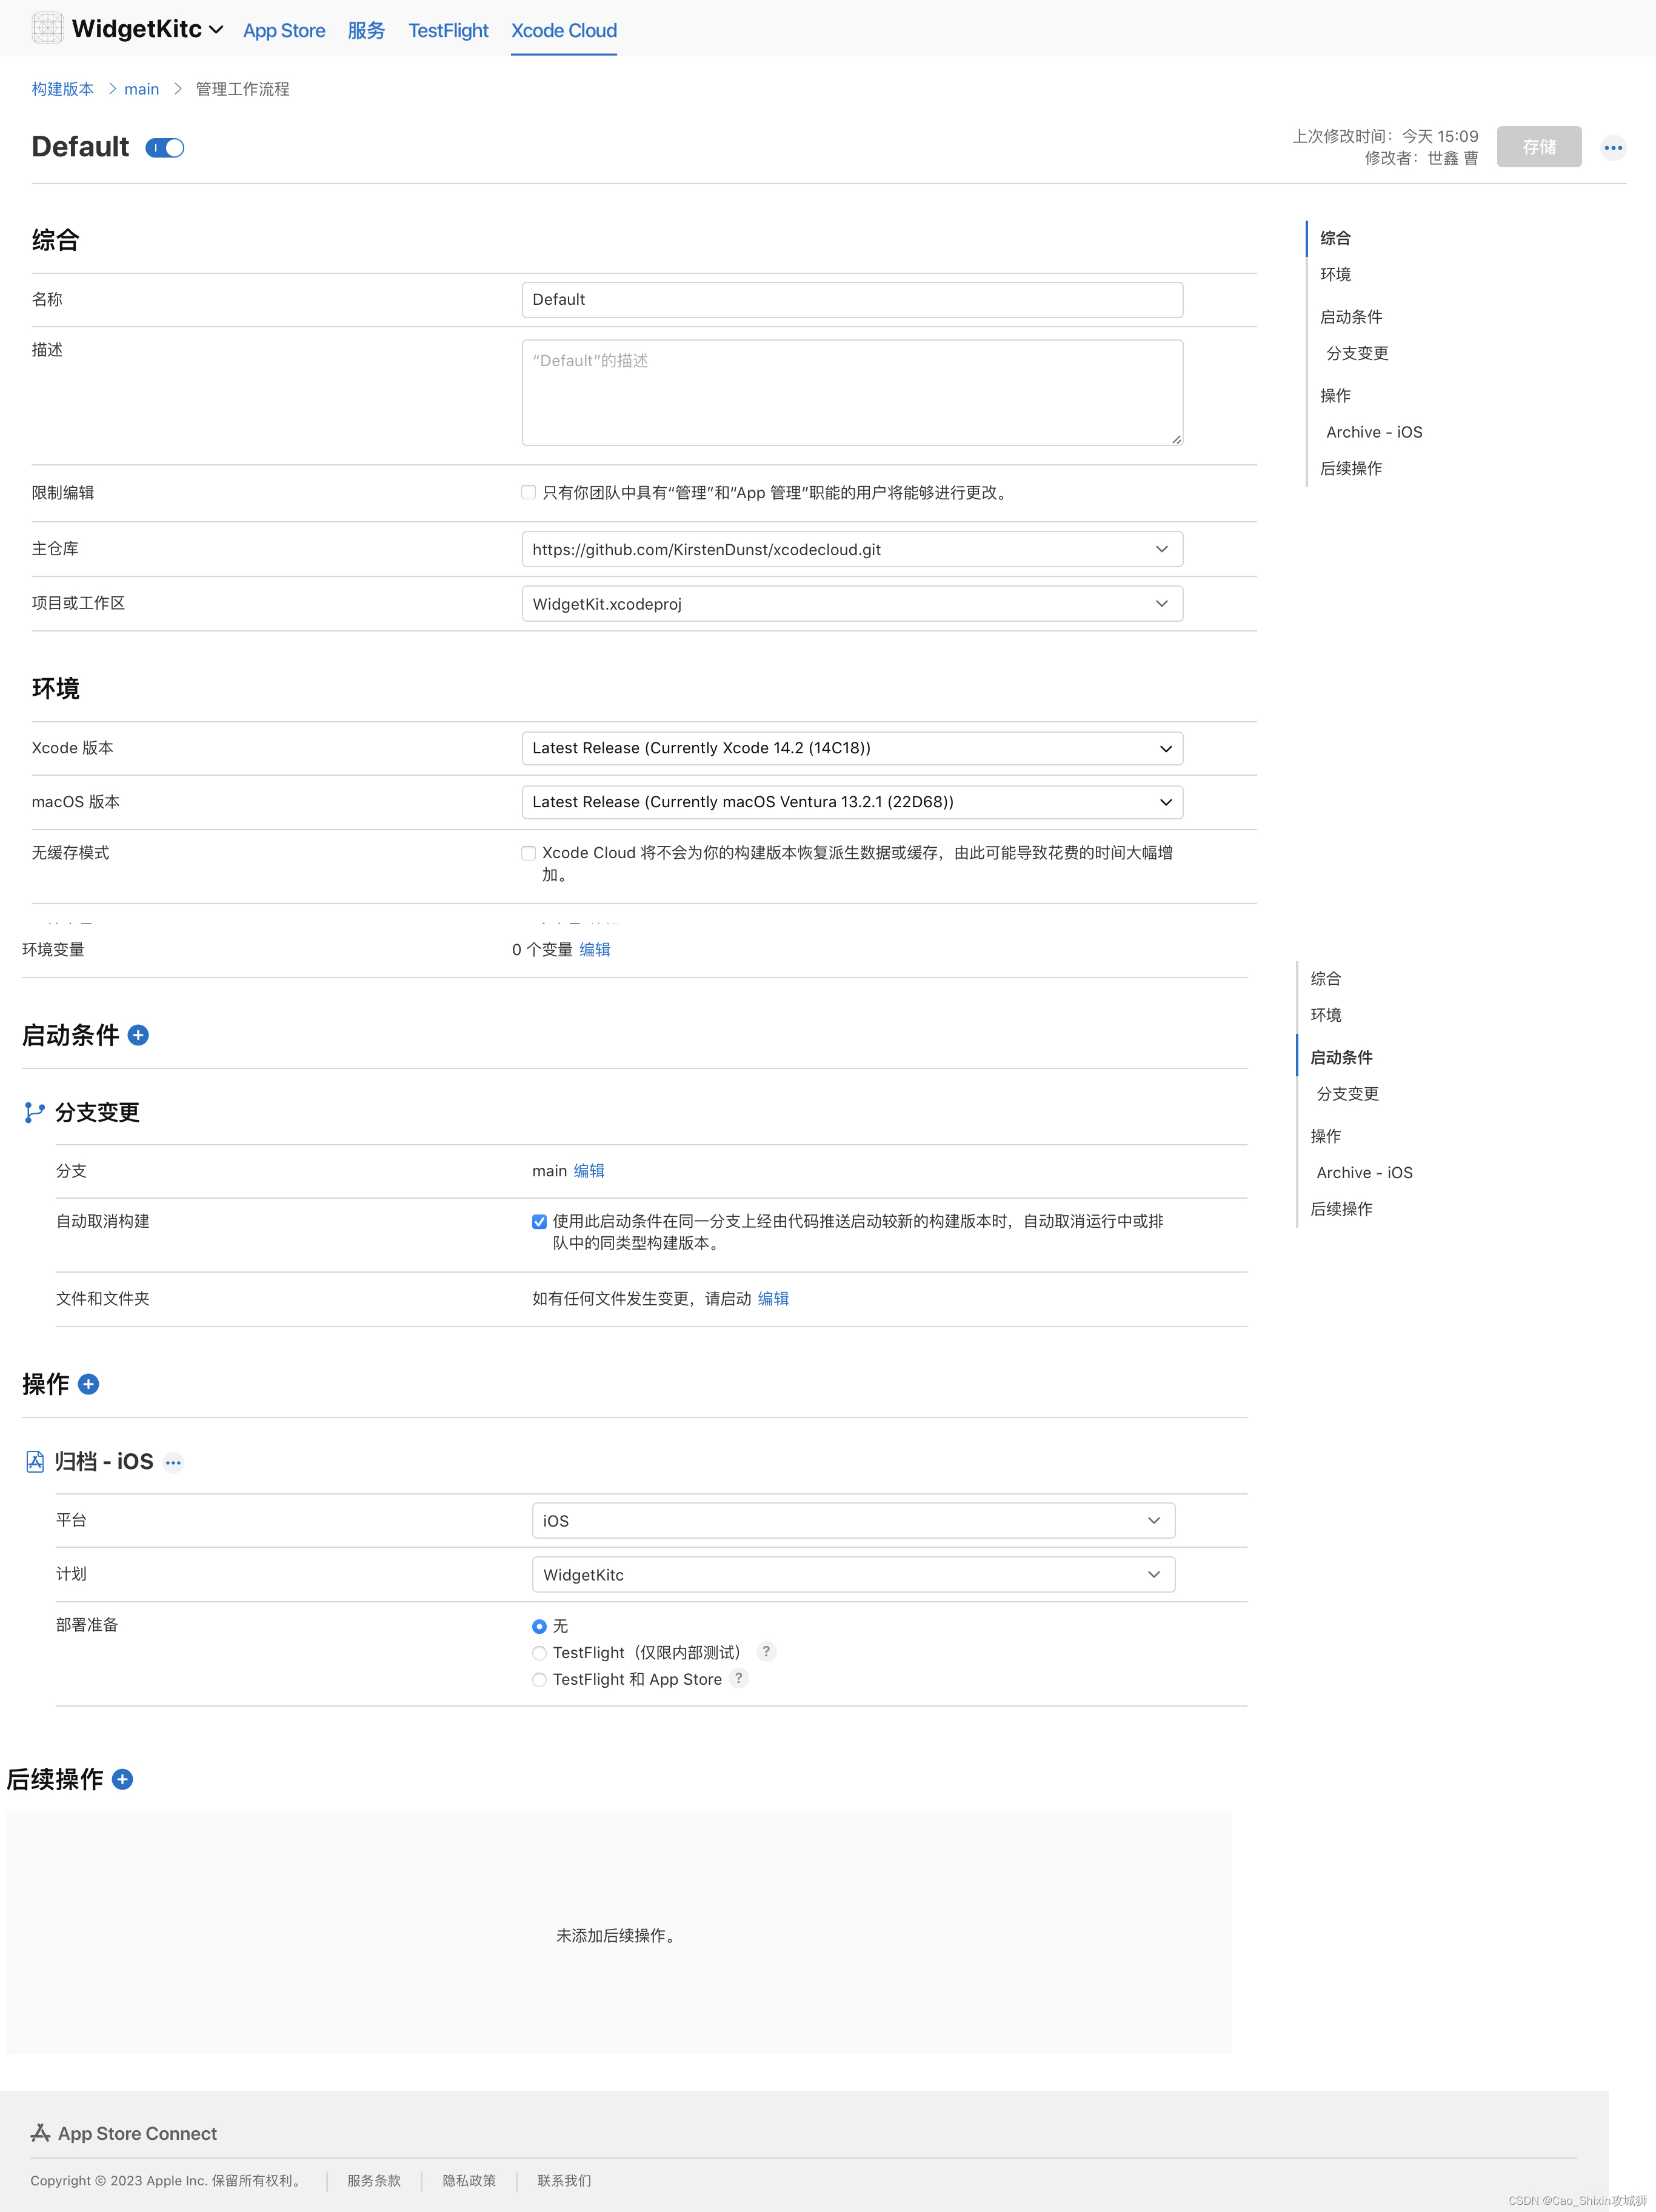Click the 名称 input field containing Default
Image resolution: width=1656 pixels, height=2212 pixels.
(x=852, y=300)
